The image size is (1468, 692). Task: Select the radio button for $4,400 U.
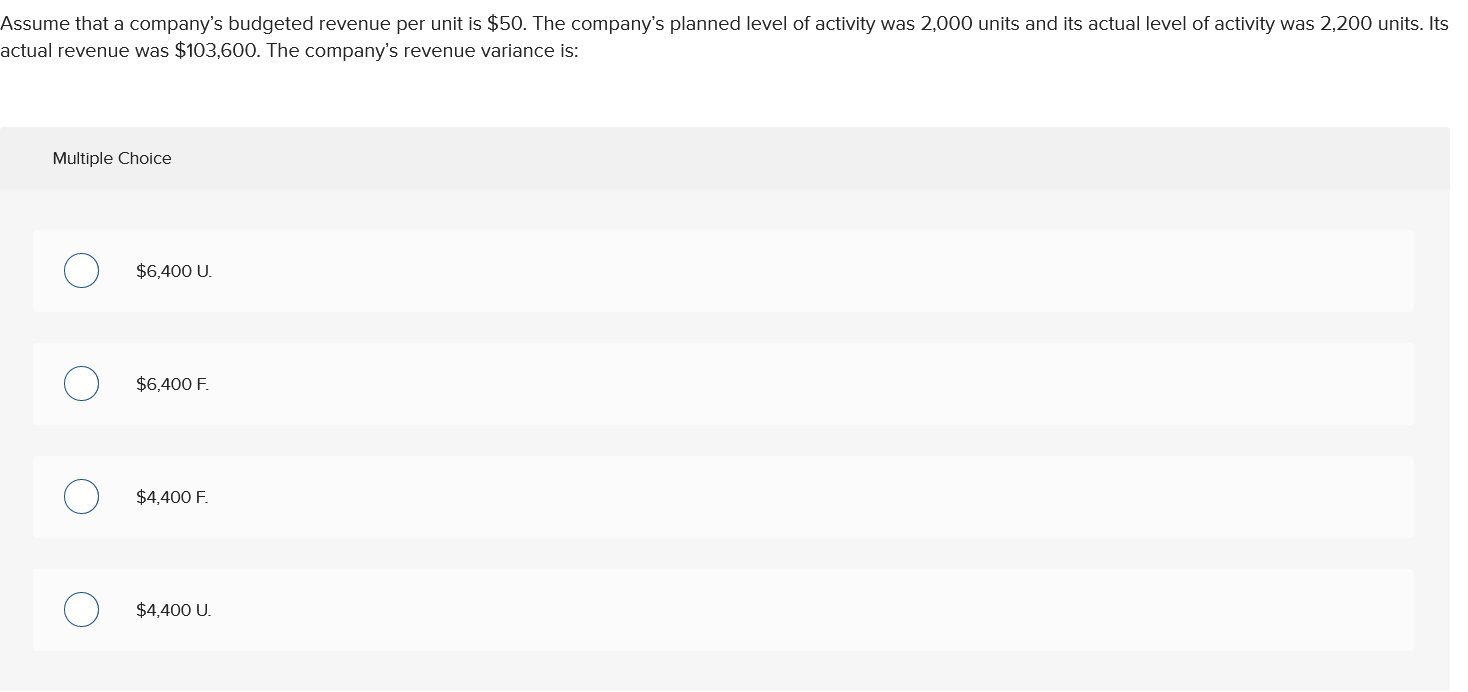(81, 609)
